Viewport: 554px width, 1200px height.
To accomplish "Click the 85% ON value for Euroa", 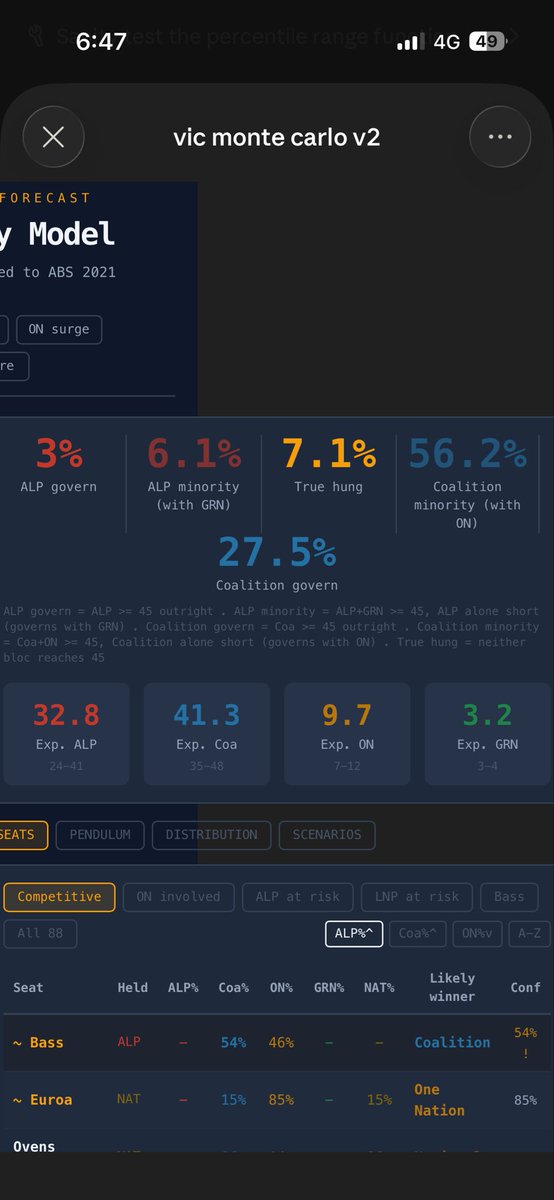I will 281,1100.
